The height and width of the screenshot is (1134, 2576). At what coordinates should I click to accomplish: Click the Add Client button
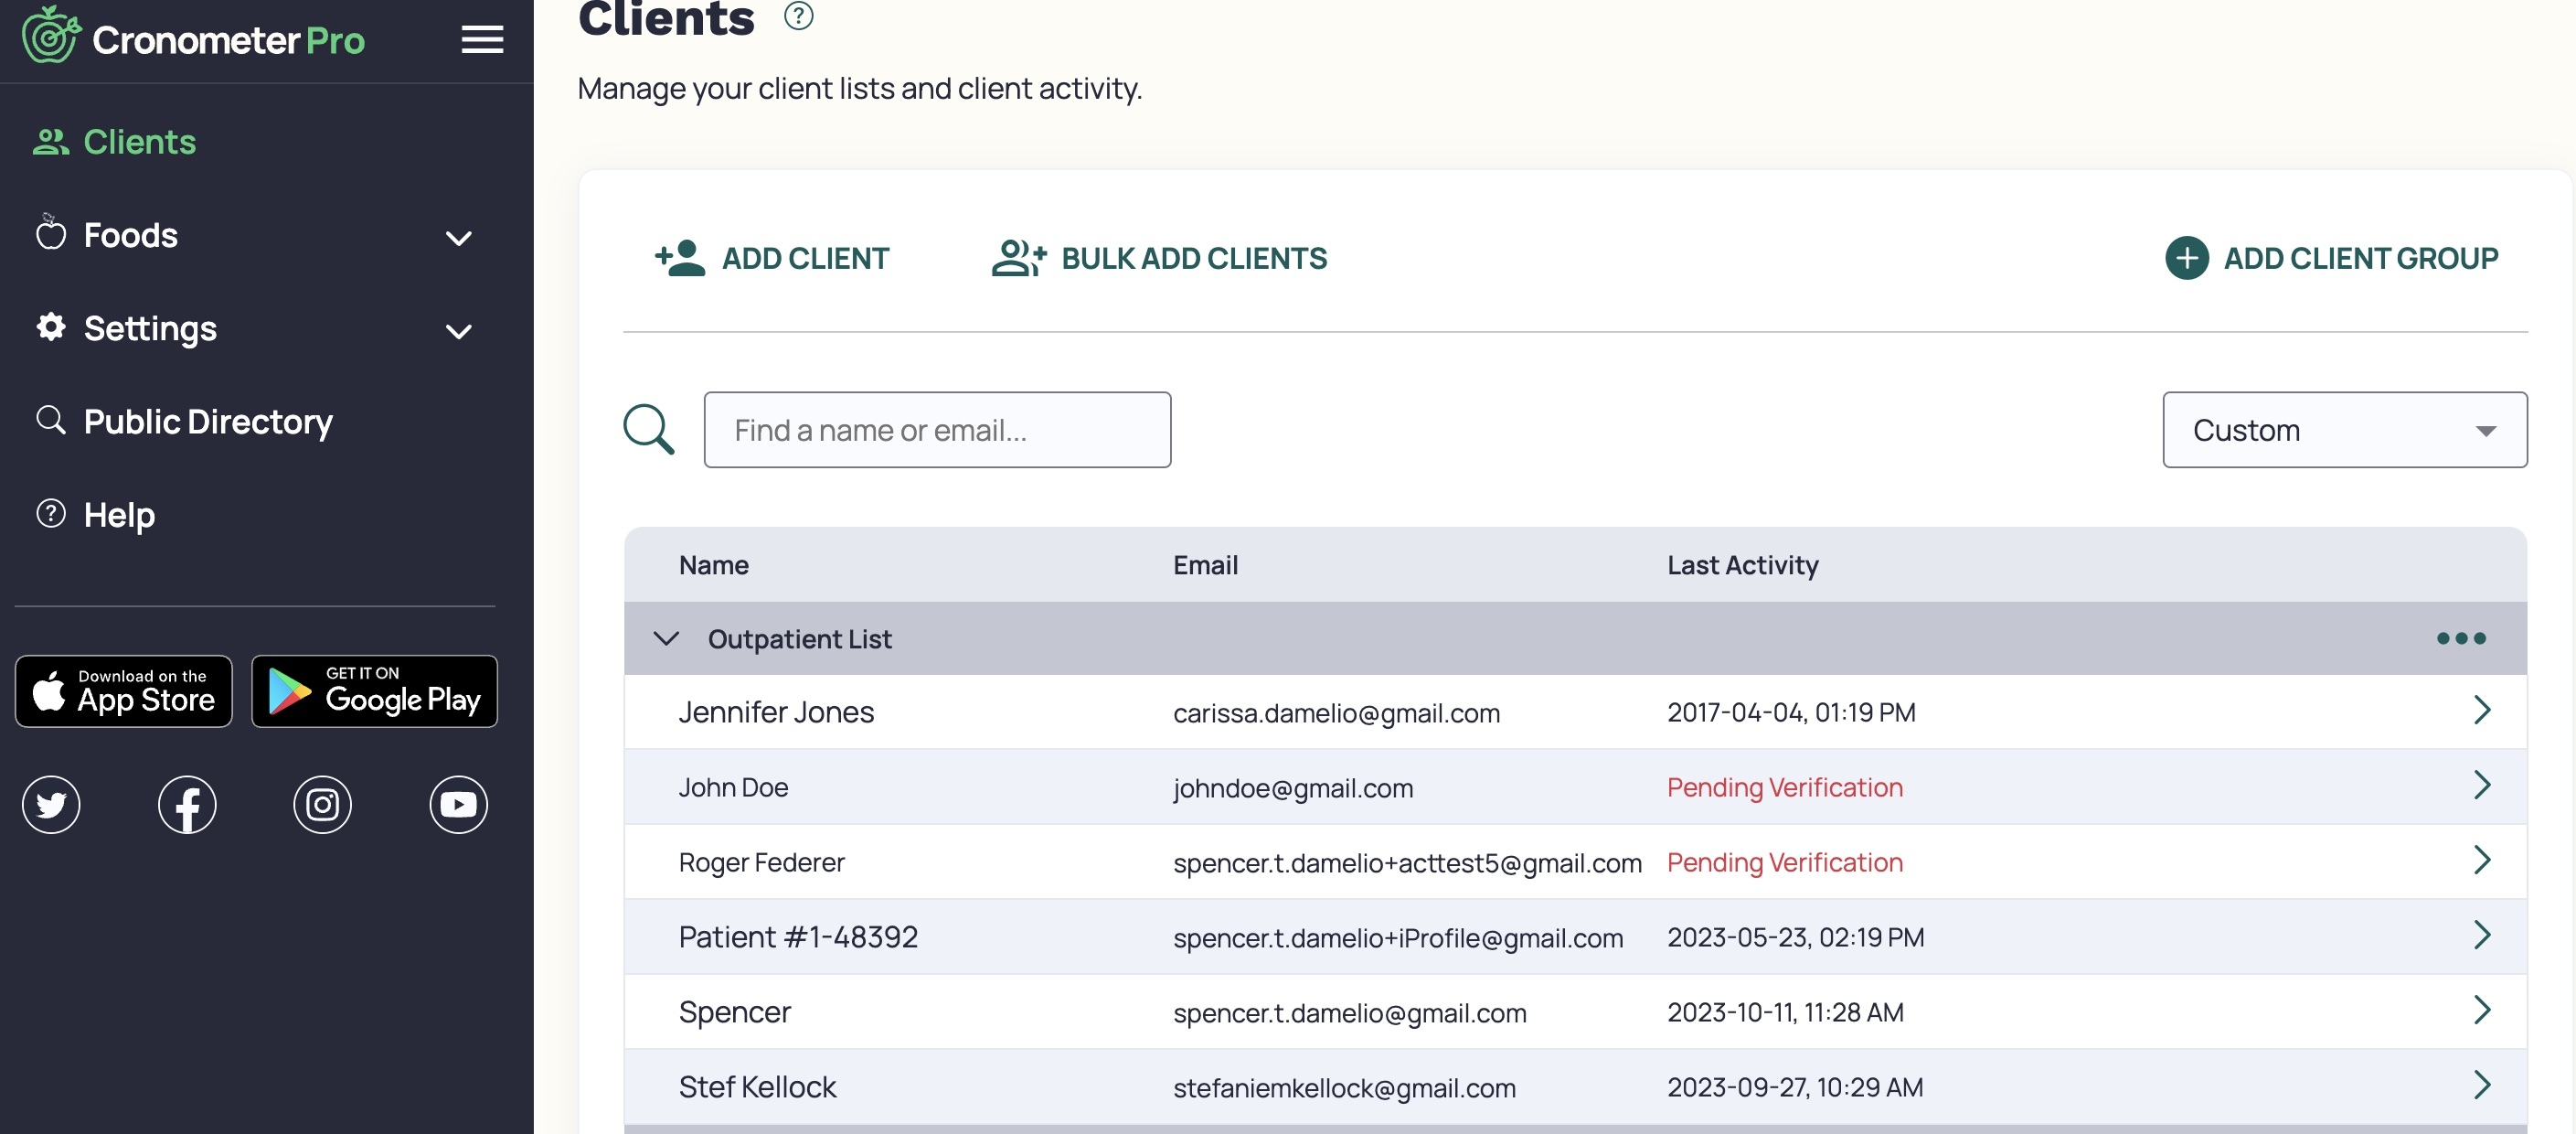[x=772, y=258]
